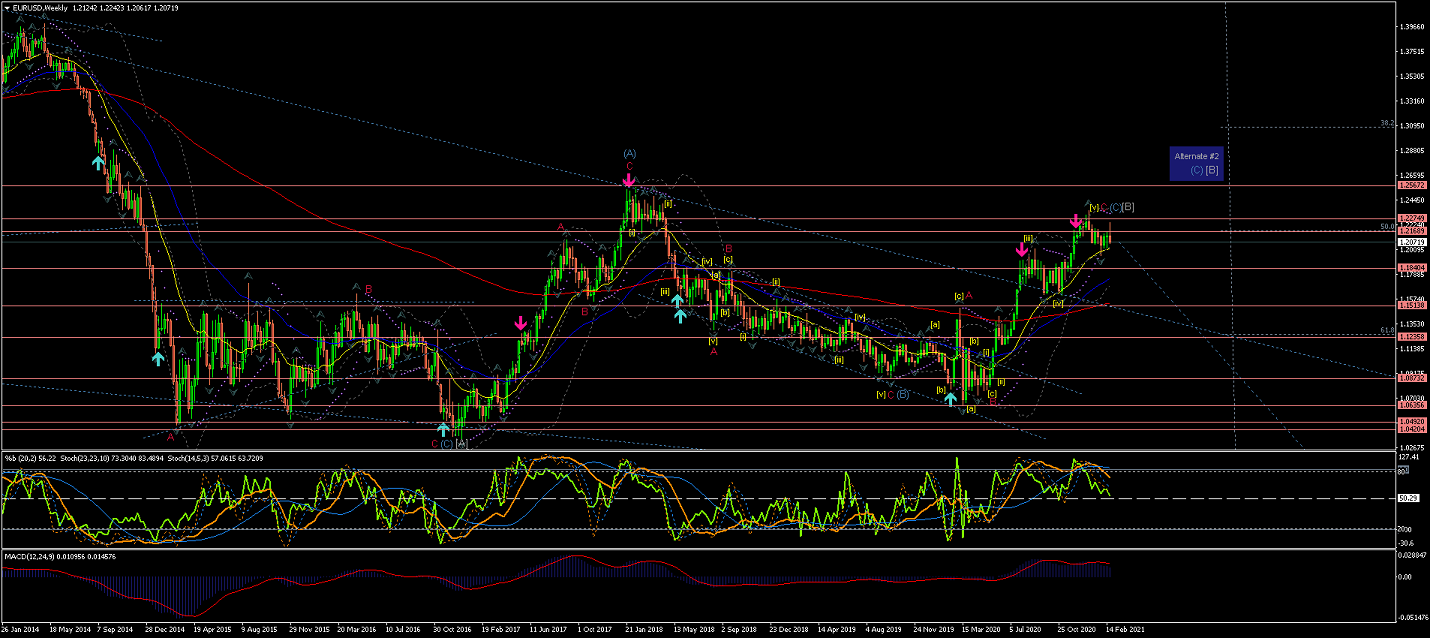Select the magenta down arrow above the (A) peak
1430x638 pixels.
[x=628, y=181]
